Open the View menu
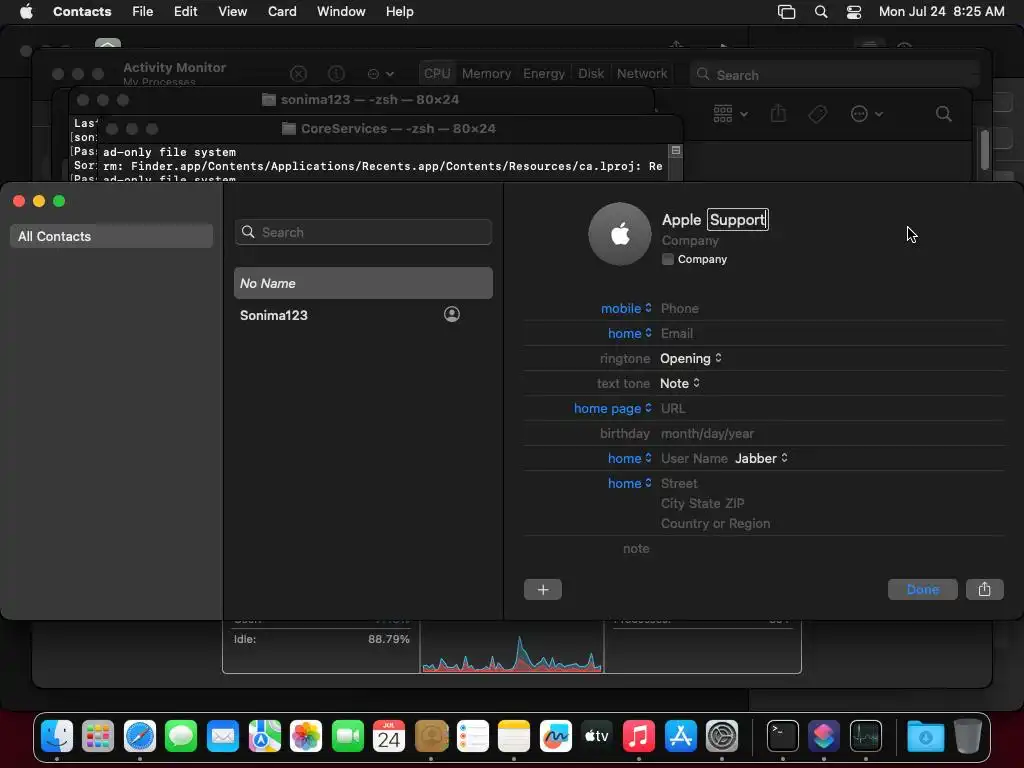Screen dimensions: 1024x768 tap(232, 12)
